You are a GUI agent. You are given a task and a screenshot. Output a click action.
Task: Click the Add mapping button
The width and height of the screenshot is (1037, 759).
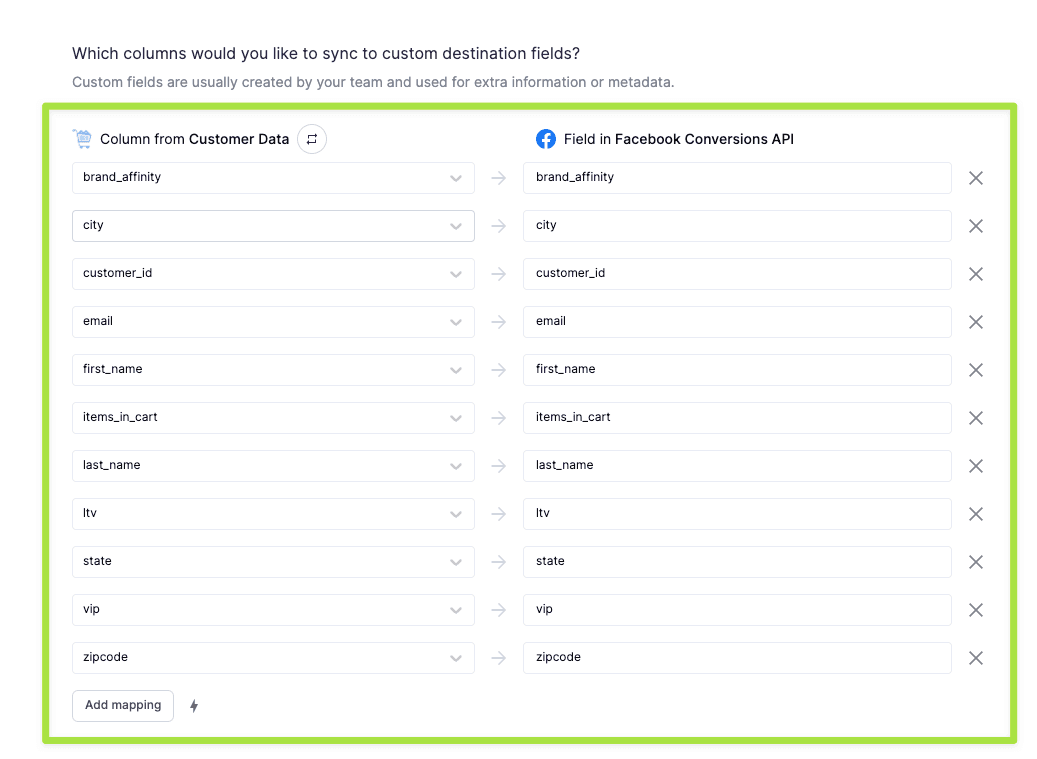pyautogui.click(x=123, y=706)
